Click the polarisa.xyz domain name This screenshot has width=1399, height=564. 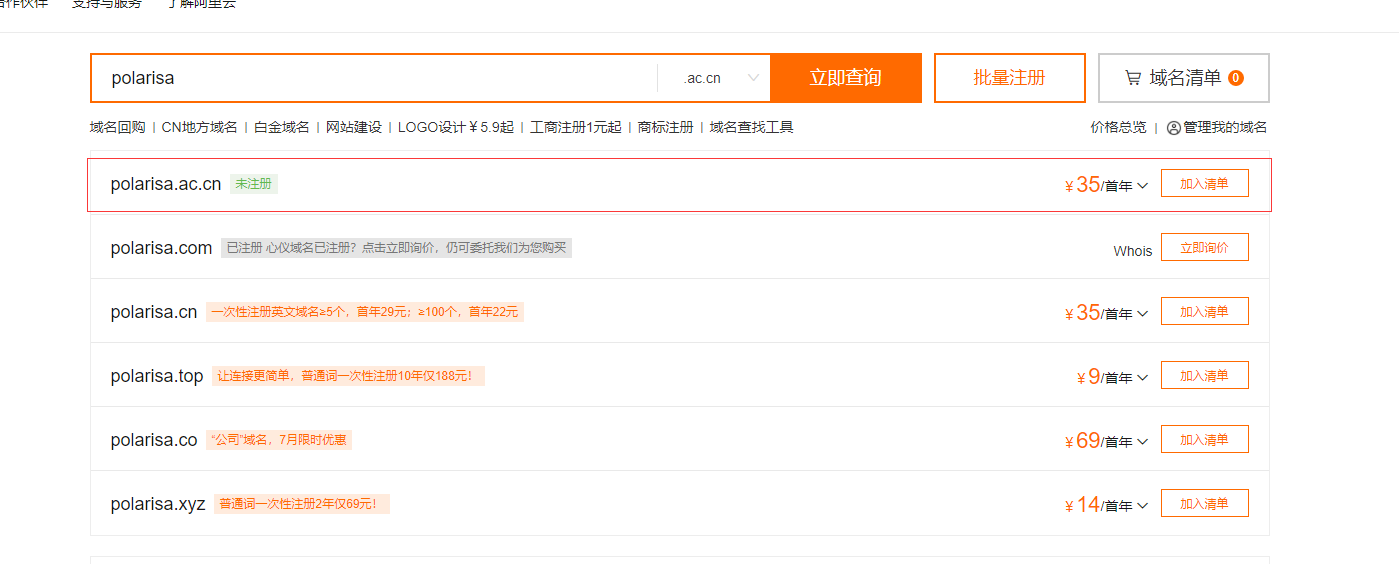[158, 504]
